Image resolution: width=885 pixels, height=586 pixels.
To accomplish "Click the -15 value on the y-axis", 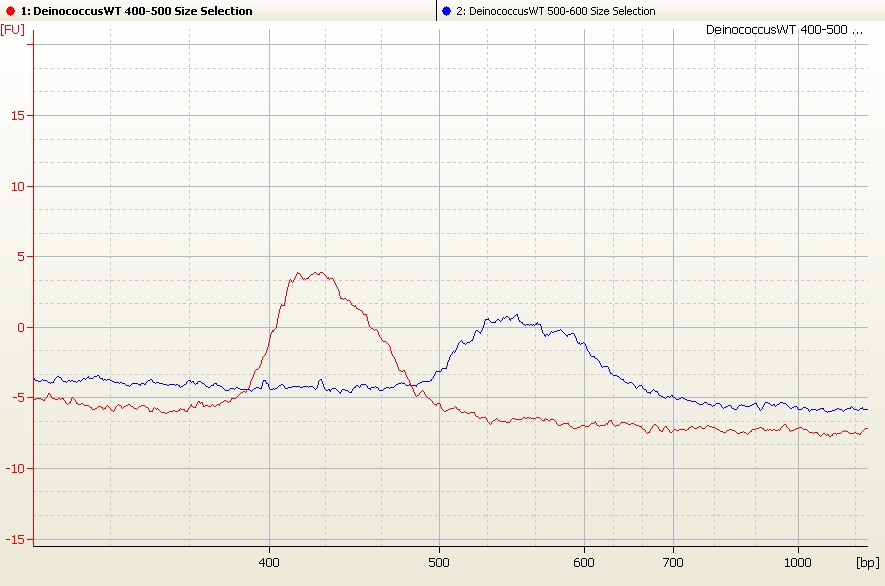I will (x=16, y=539).
